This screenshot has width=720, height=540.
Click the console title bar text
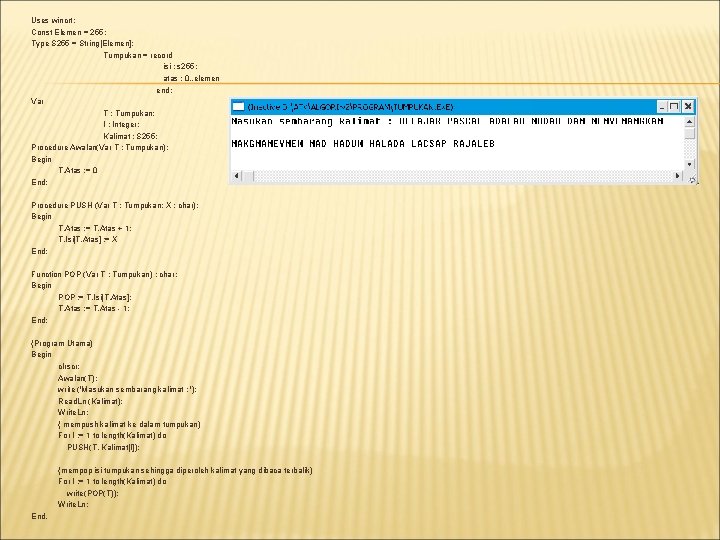coord(350,107)
